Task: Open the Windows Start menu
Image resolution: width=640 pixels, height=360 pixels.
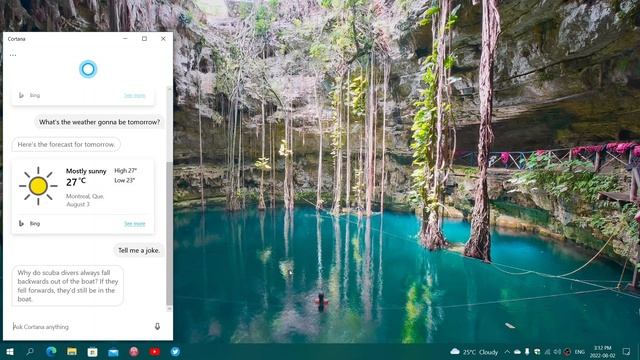Action: tap(10, 351)
